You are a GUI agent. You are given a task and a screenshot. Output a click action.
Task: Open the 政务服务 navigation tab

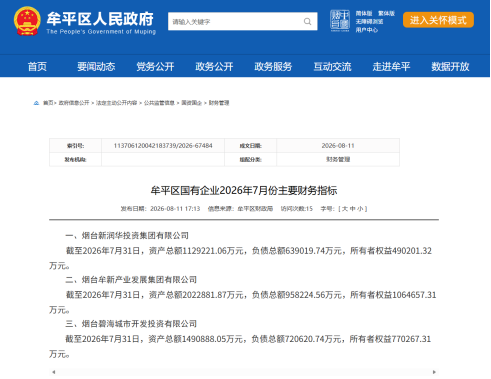click(x=273, y=67)
